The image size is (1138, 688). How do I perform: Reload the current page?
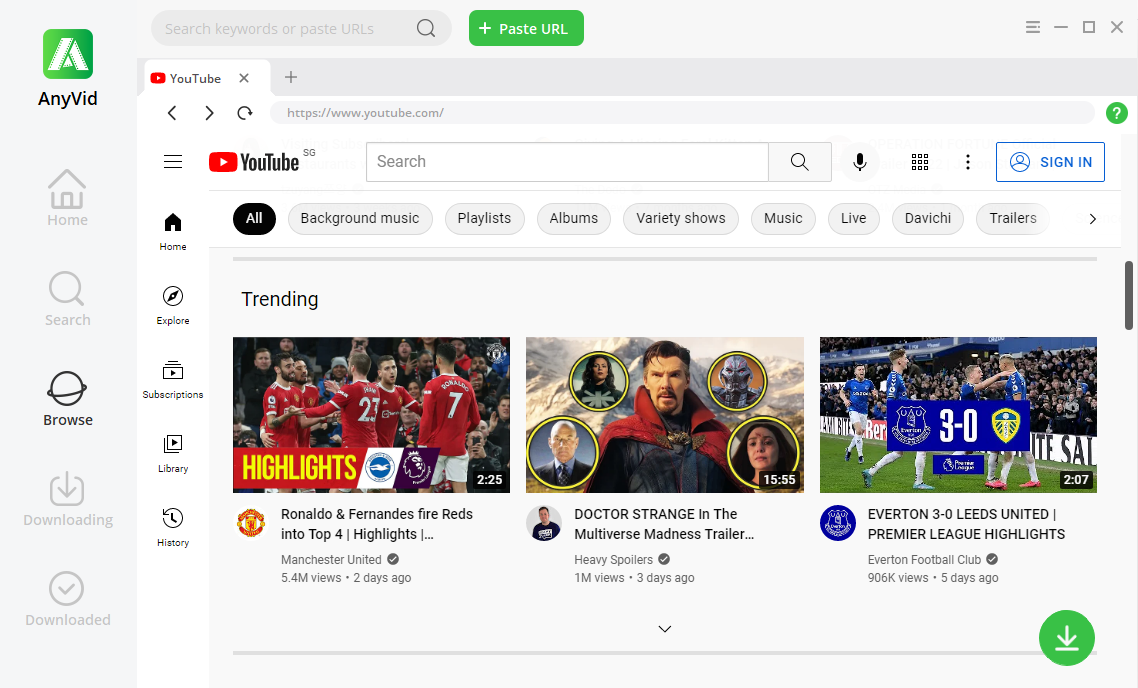coord(245,112)
